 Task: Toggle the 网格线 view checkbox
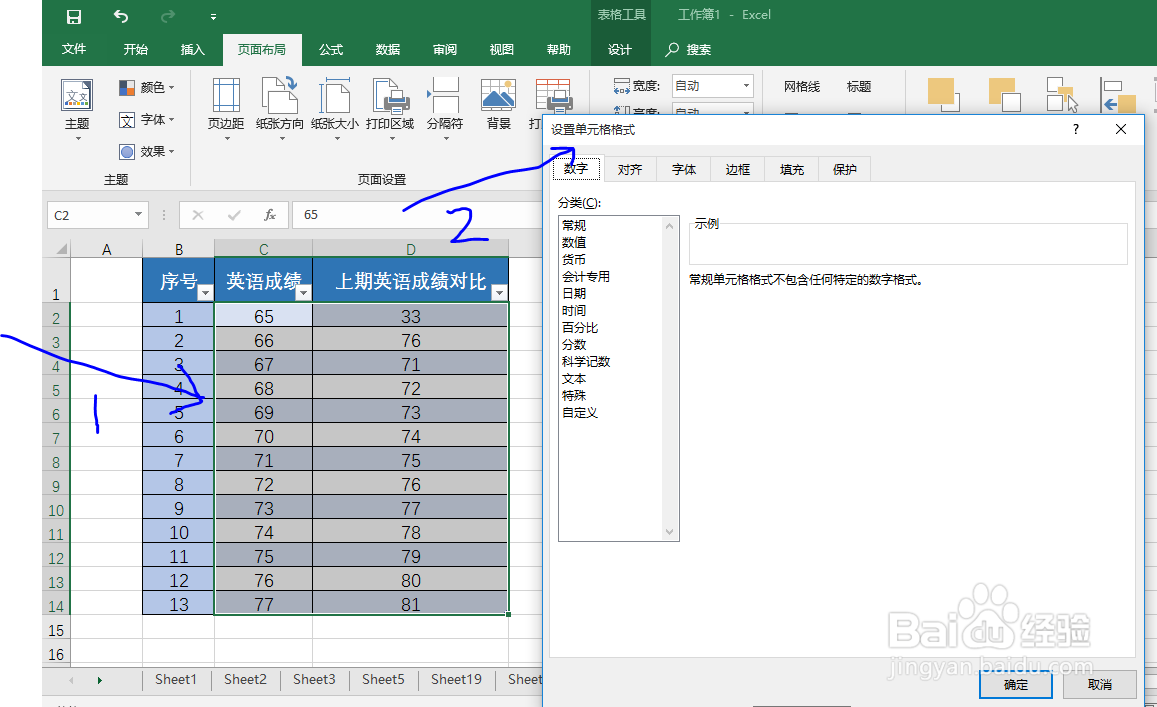click(x=801, y=86)
